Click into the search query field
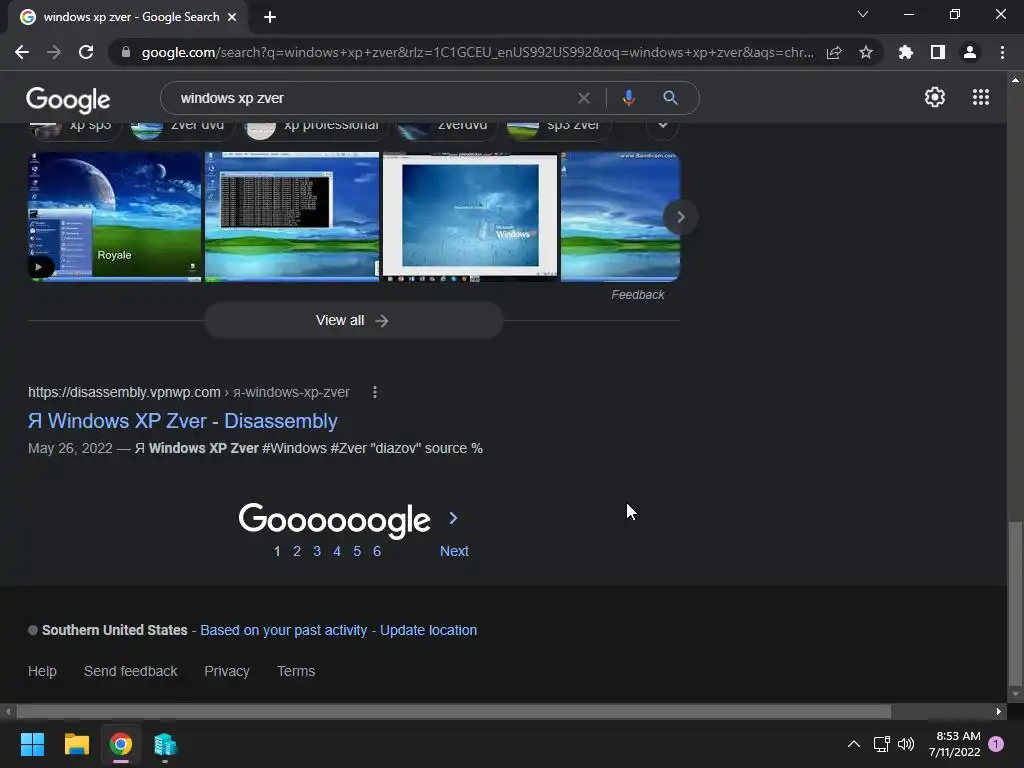 tap(372, 98)
